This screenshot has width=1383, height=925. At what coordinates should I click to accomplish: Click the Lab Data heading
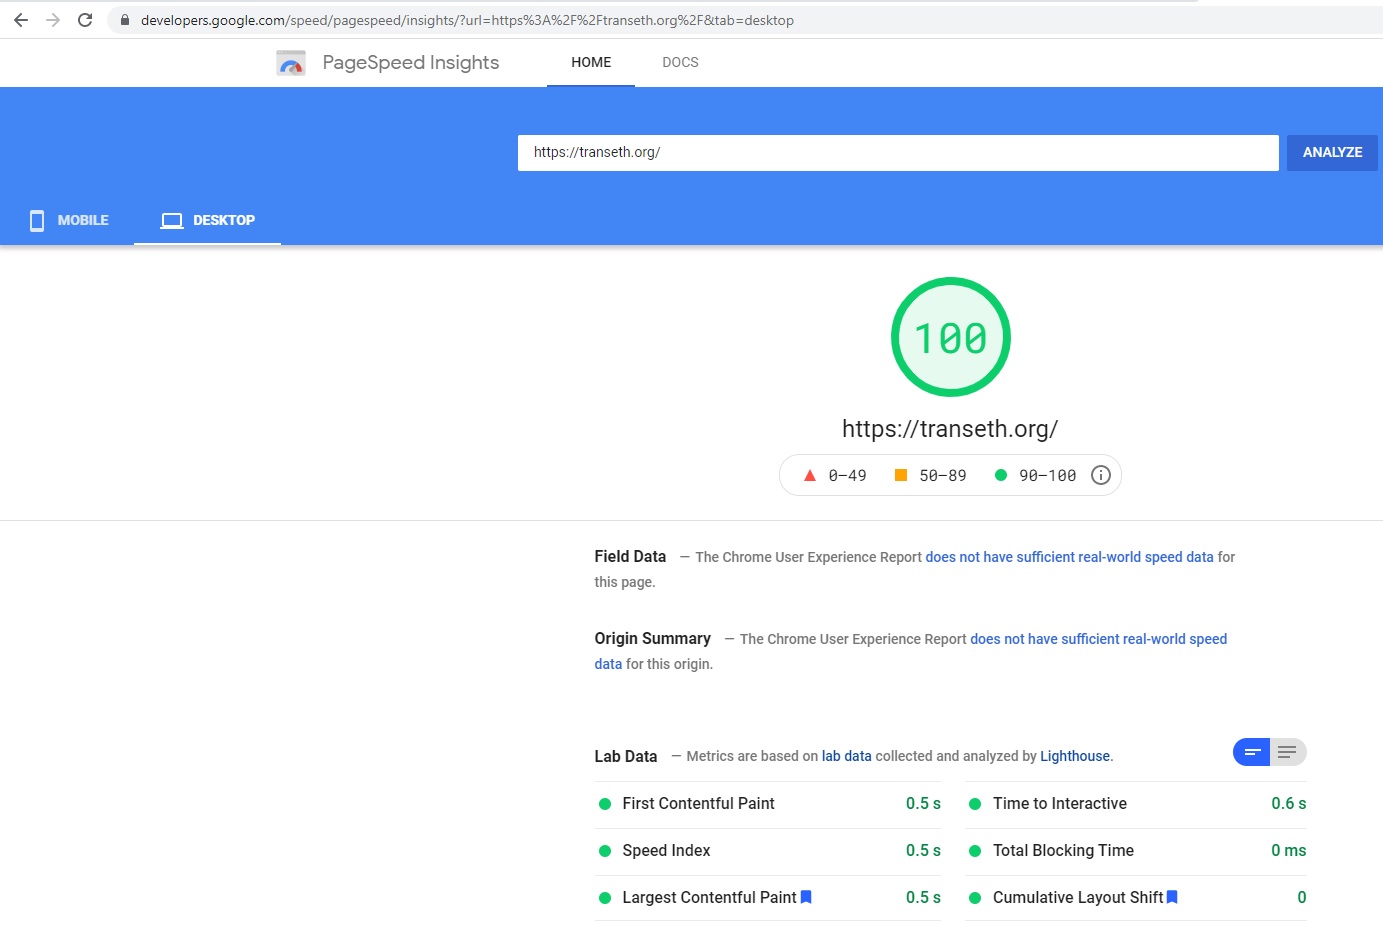click(x=626, y=756)
